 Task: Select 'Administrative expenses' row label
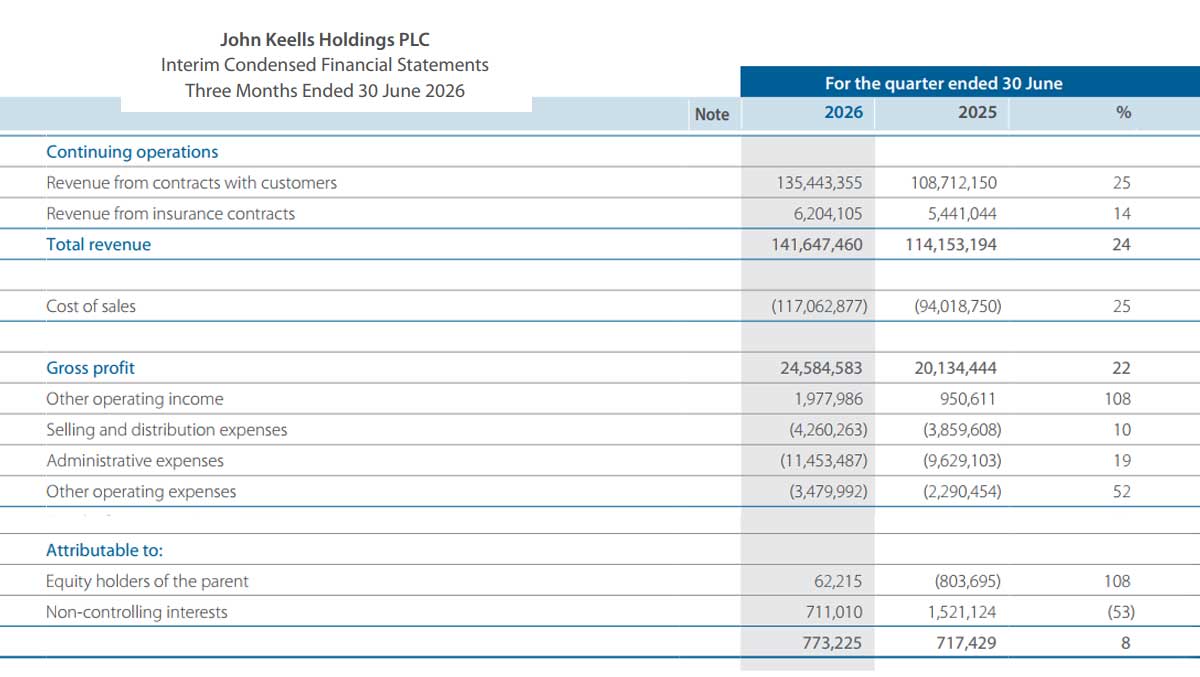(135, 461)
